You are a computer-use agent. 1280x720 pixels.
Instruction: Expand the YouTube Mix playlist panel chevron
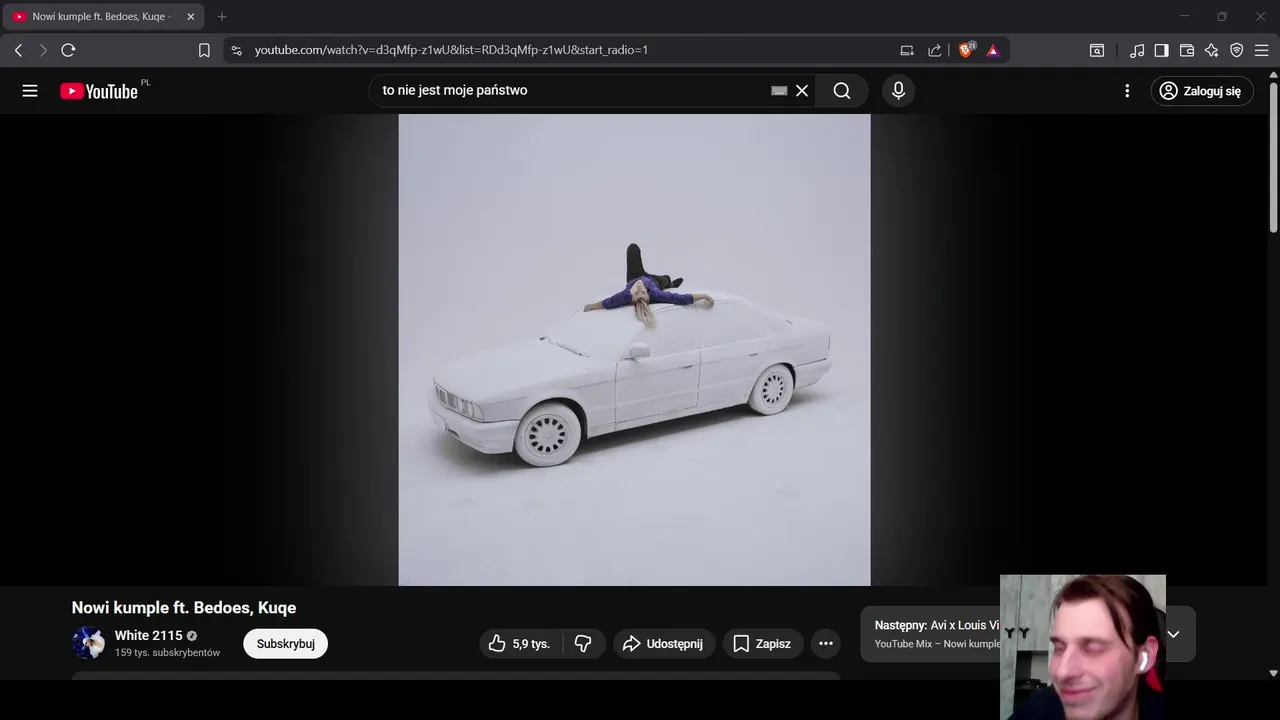click(1173, 634)
